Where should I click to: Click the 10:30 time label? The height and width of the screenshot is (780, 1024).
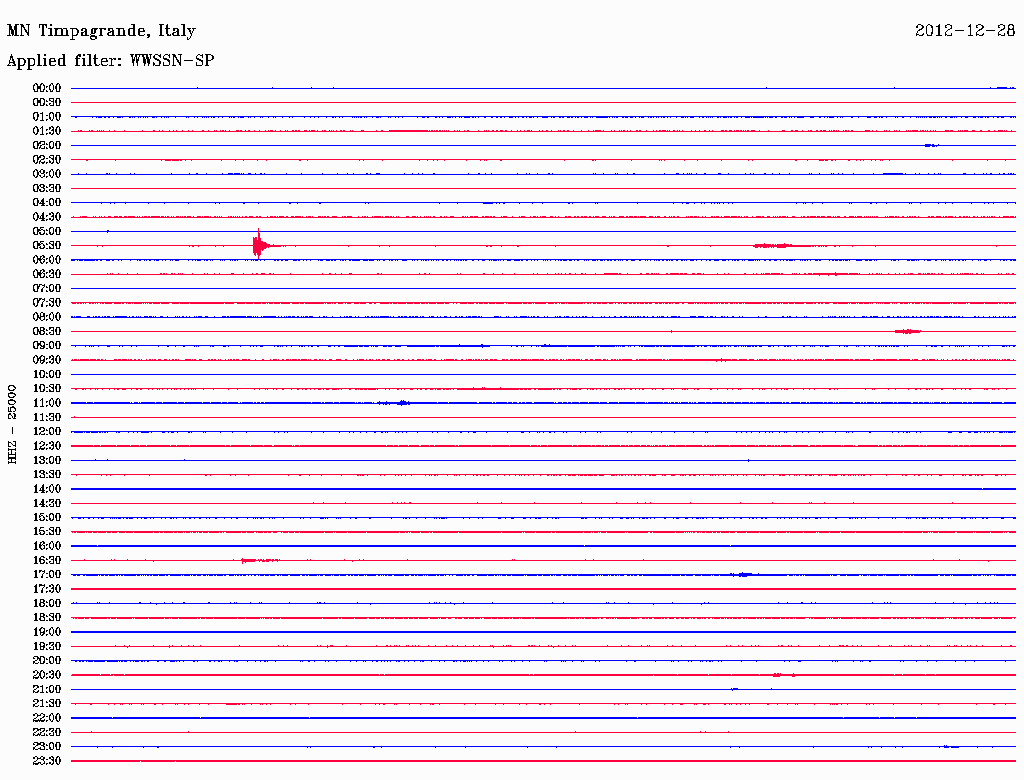point(47,389)
